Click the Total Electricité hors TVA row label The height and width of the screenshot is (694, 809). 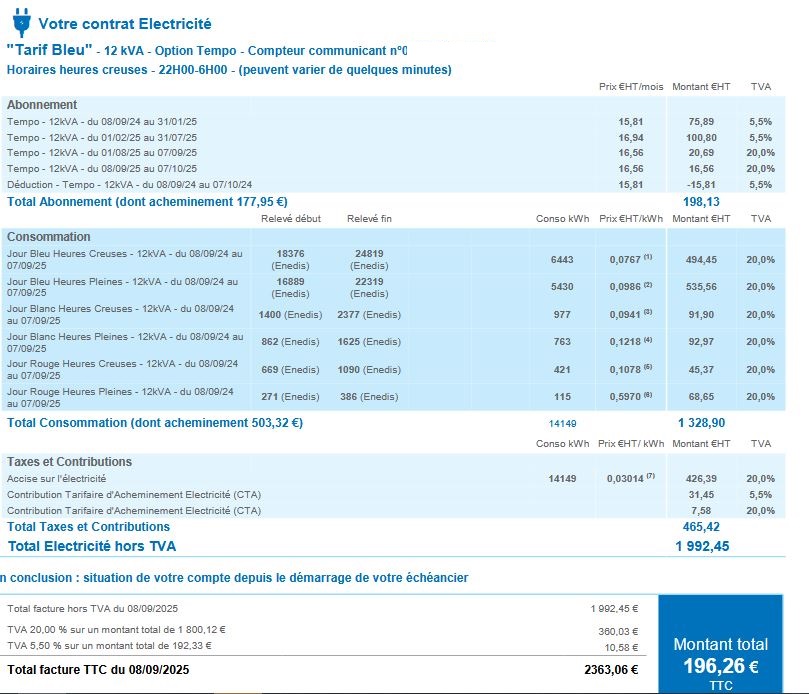coord(92,546)
